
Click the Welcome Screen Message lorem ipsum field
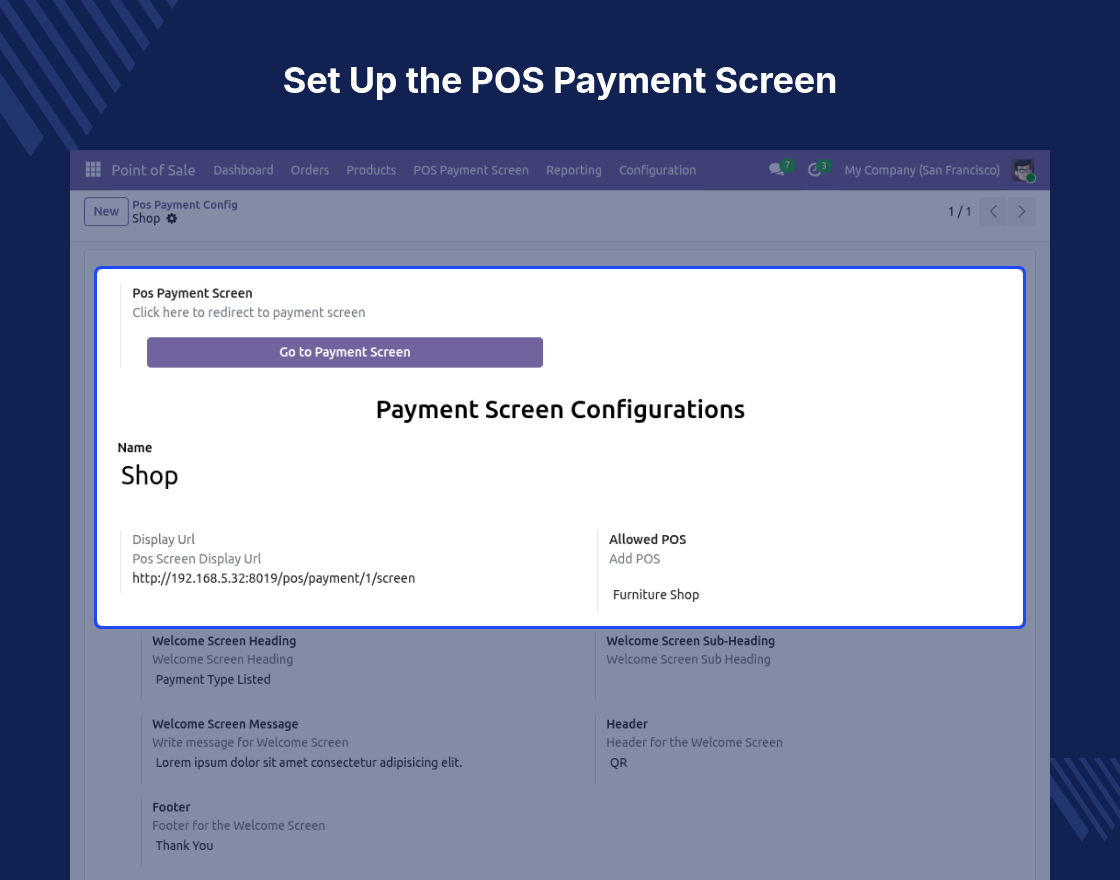[309, 762]
